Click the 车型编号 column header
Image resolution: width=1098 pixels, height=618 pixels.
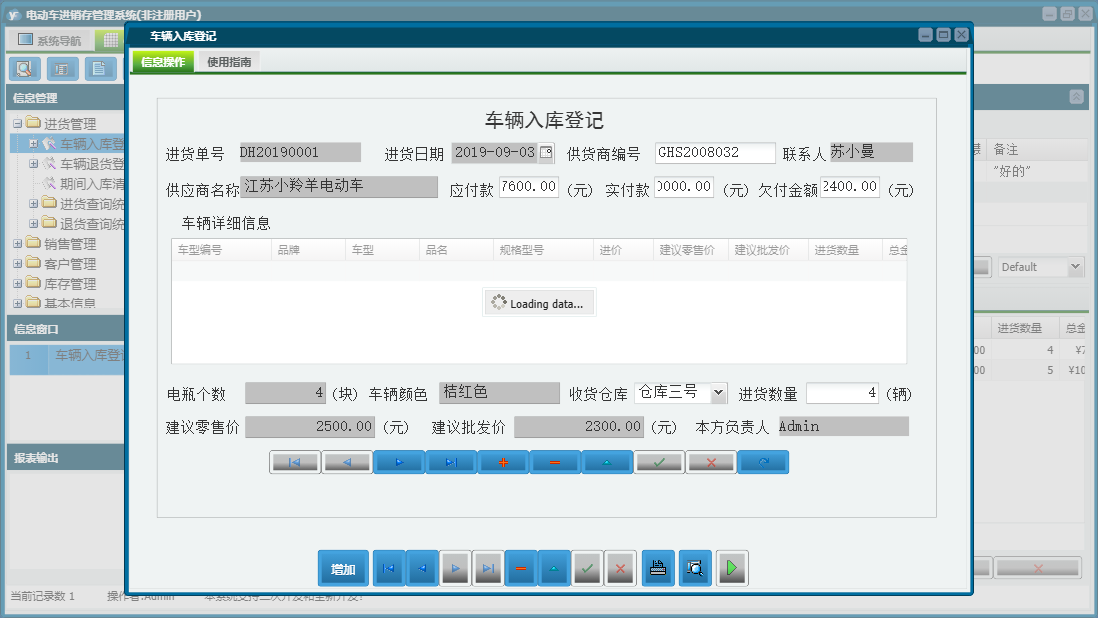pos(221,250)
